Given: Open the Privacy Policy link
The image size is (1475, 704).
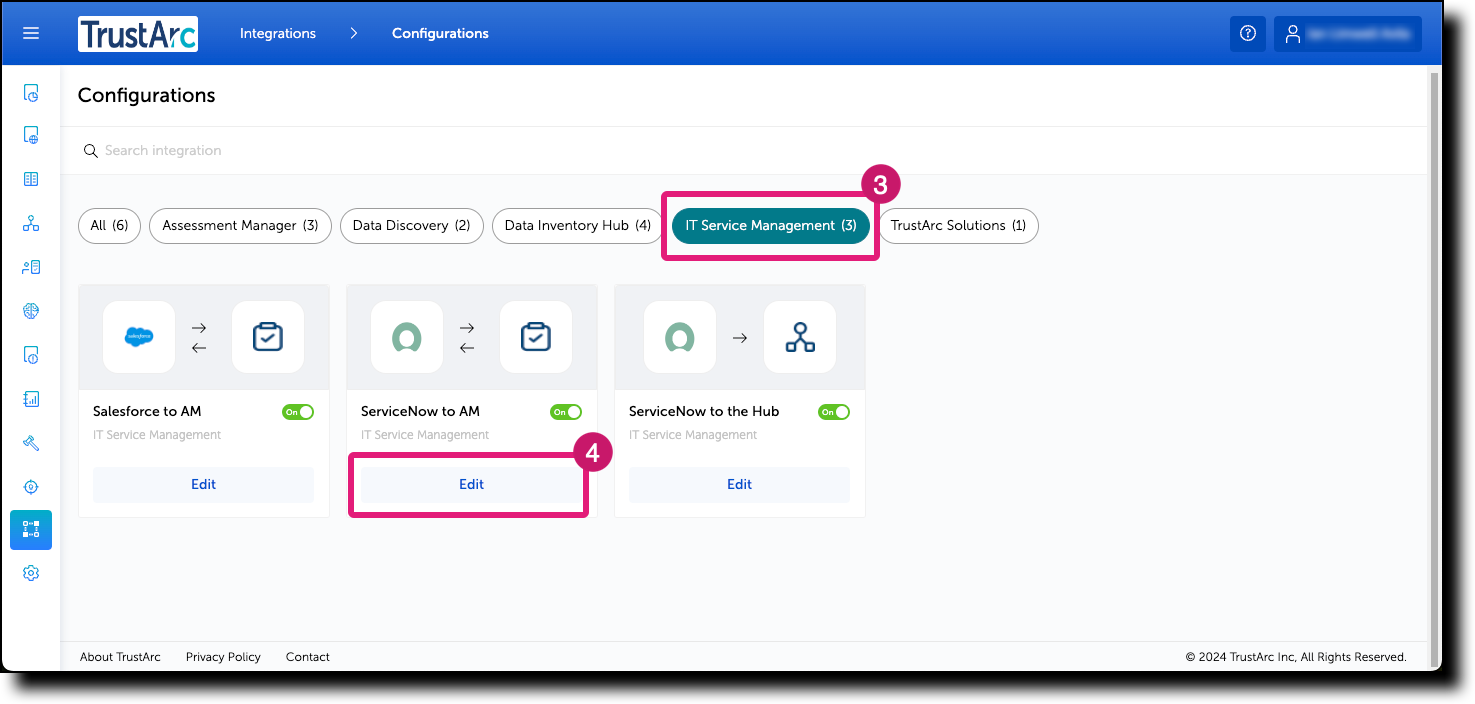Looking at the screenshot, I should click(222, 656).
